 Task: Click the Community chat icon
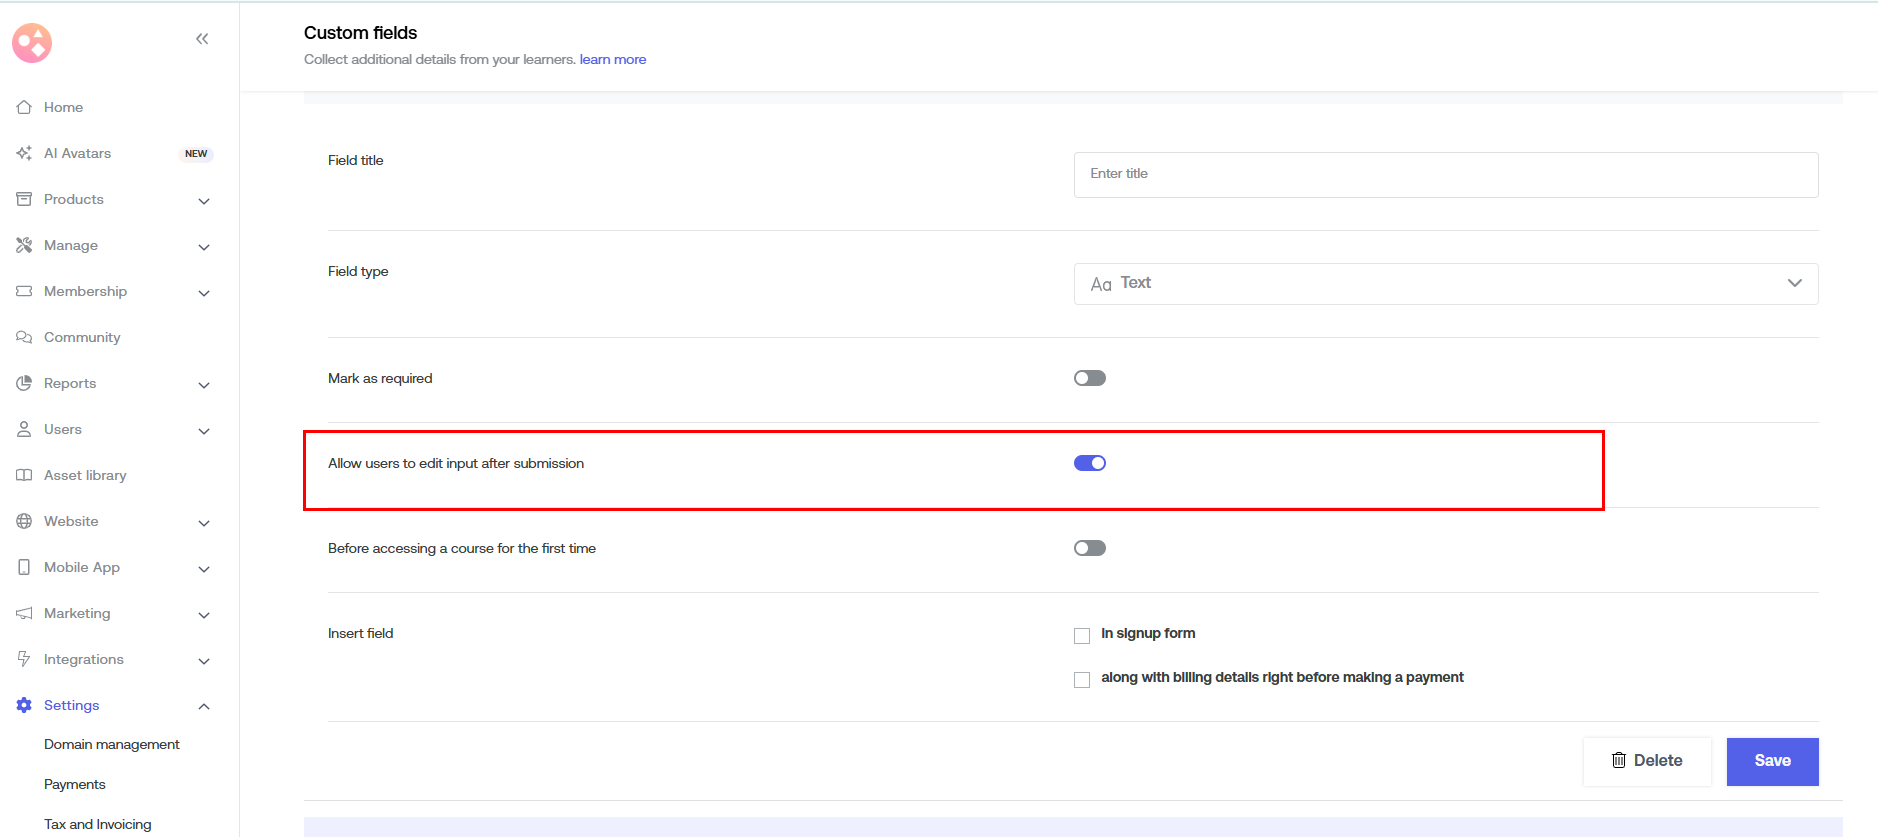24,337
